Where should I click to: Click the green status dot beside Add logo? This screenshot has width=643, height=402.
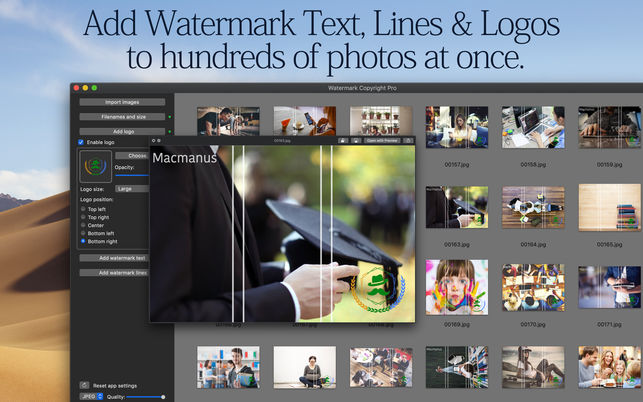[x=170, y=132]
